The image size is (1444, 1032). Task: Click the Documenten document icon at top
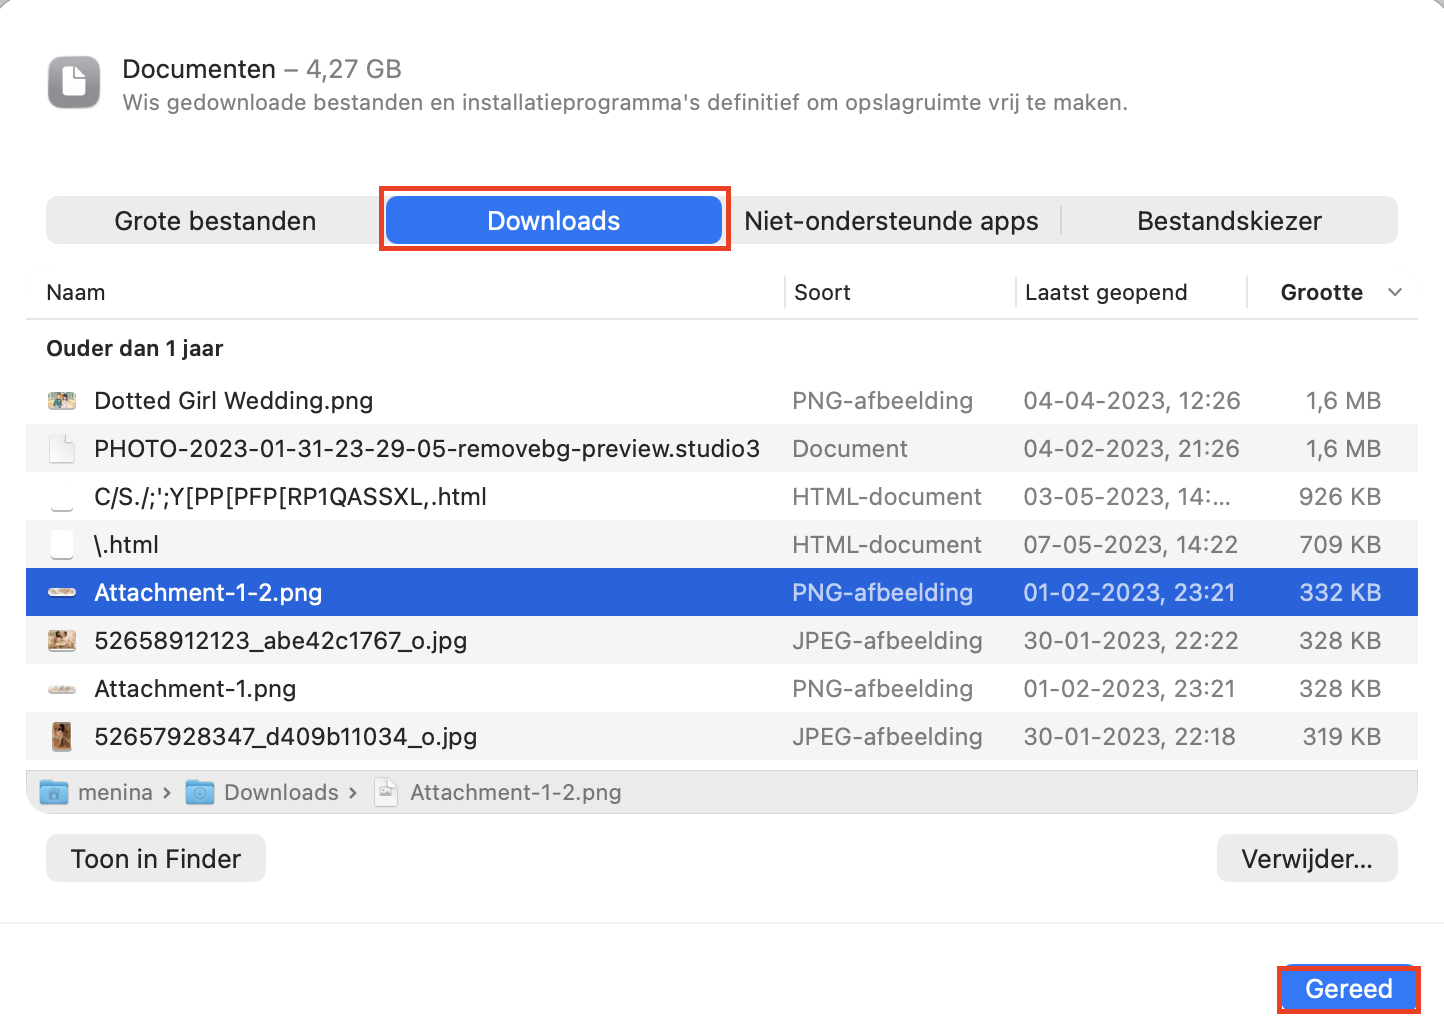tap(73, 83)
